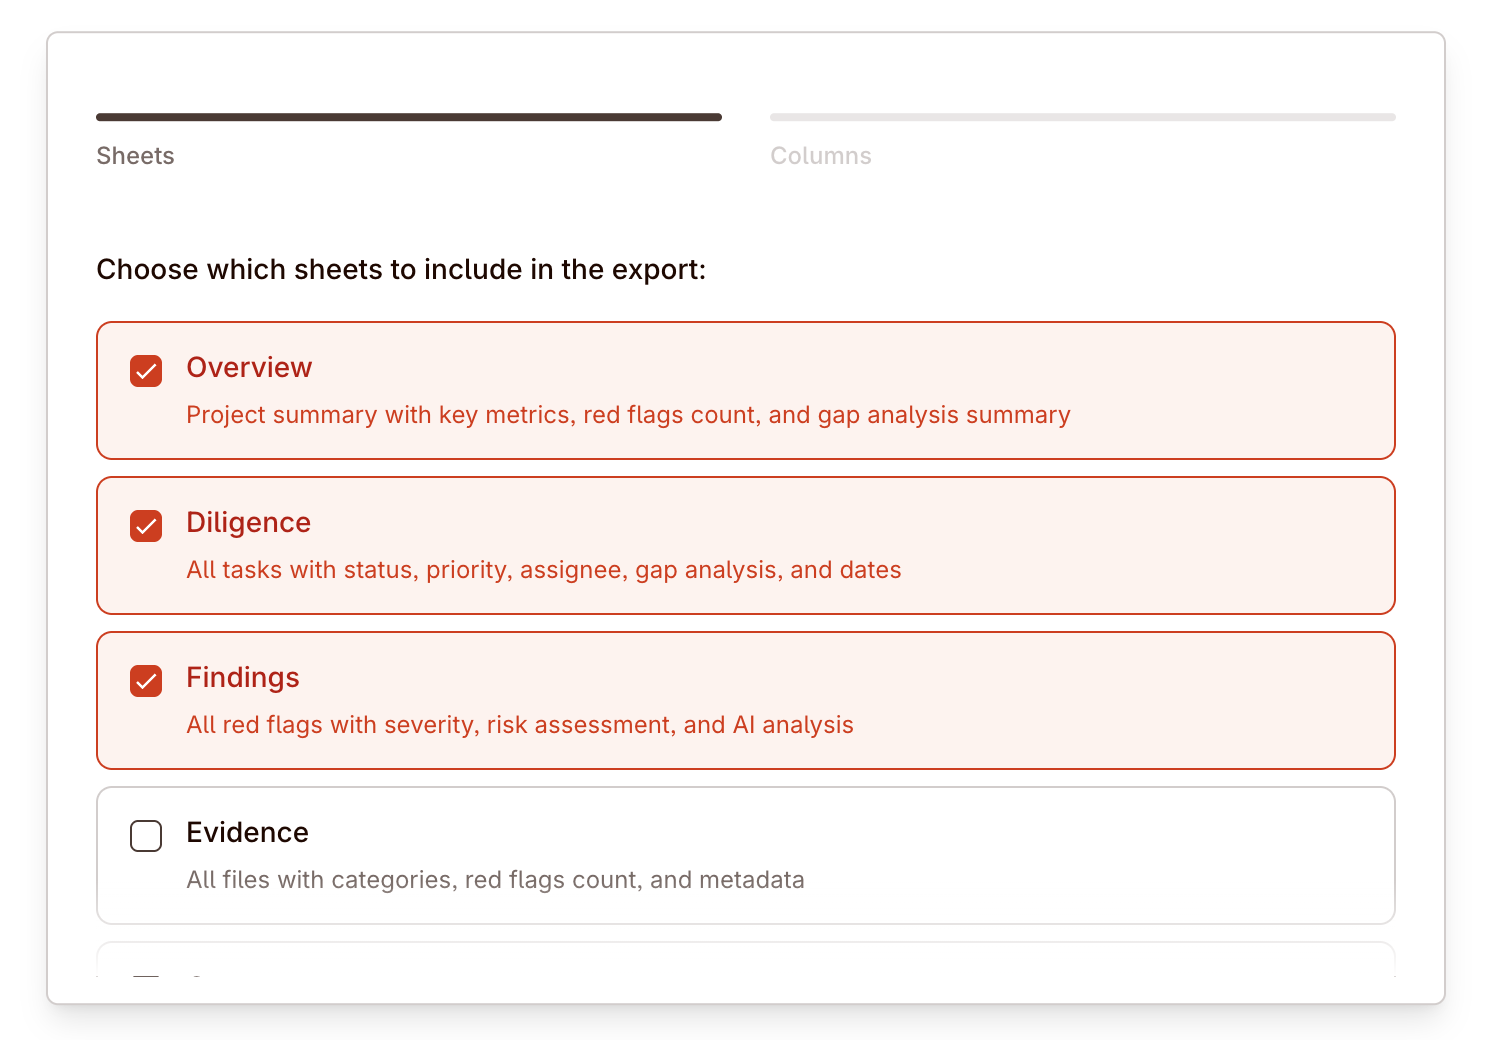The width and height of the screenshot is (1498, 1040).
Task: Disable the Findings sheet checkbox
Action: coord(146,681)
